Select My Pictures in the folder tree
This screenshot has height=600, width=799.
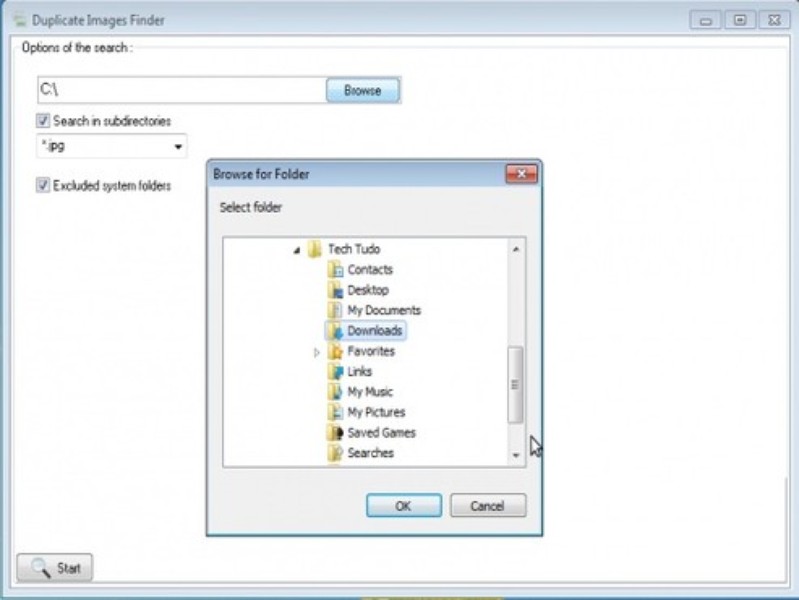tap(376, 412)
